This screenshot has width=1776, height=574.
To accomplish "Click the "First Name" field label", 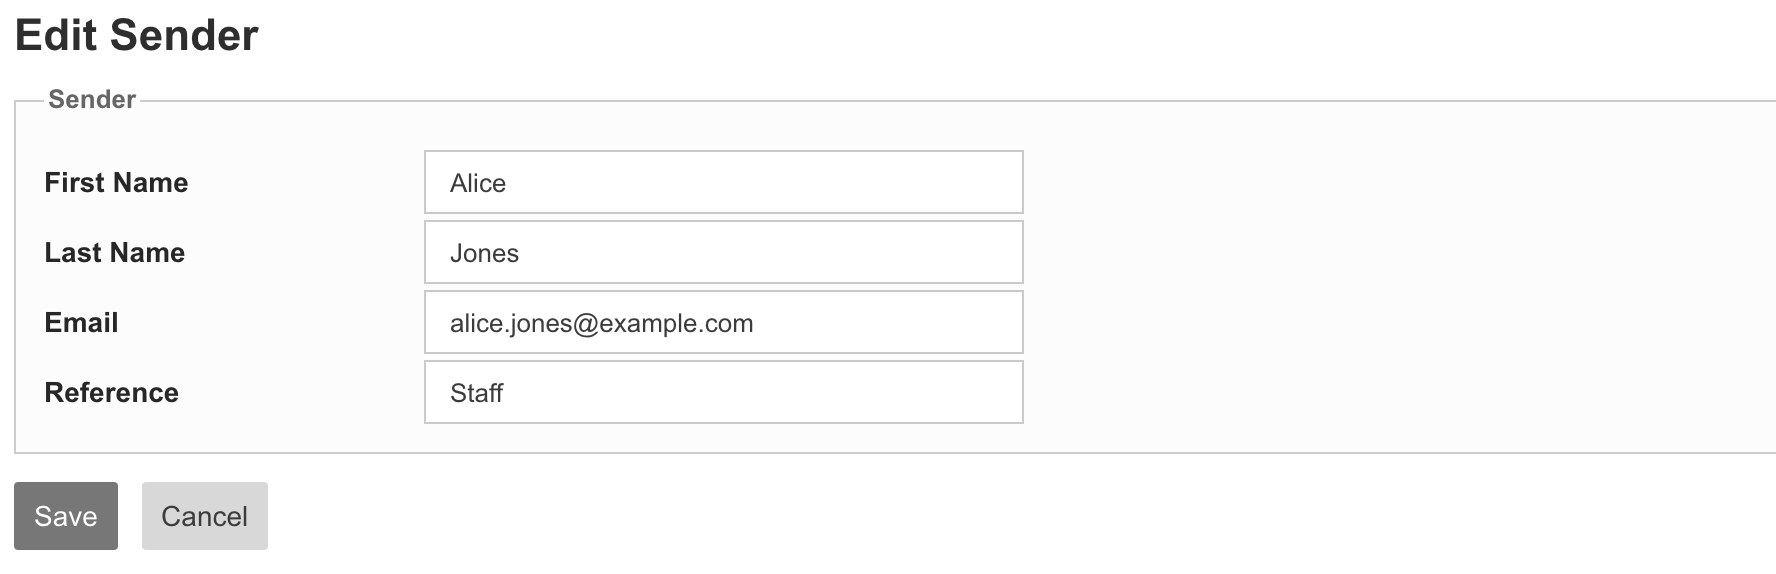I will click(x=116, y=182).
